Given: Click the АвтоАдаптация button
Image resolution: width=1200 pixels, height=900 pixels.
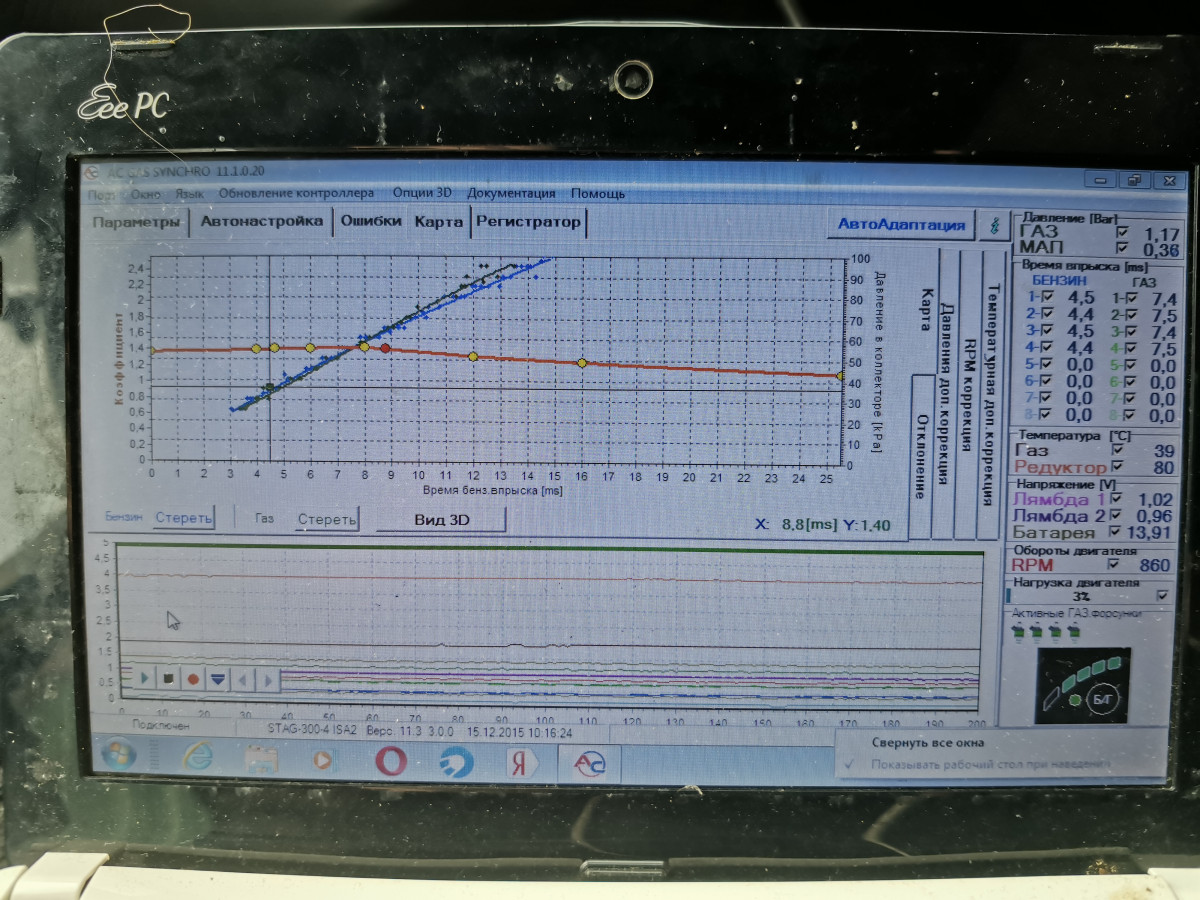Looking at the screenshot, I should [901, 225].
